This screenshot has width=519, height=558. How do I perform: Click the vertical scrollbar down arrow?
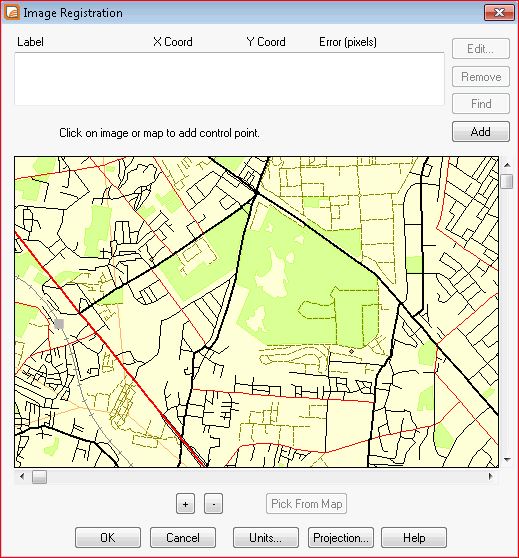point(507,460)
